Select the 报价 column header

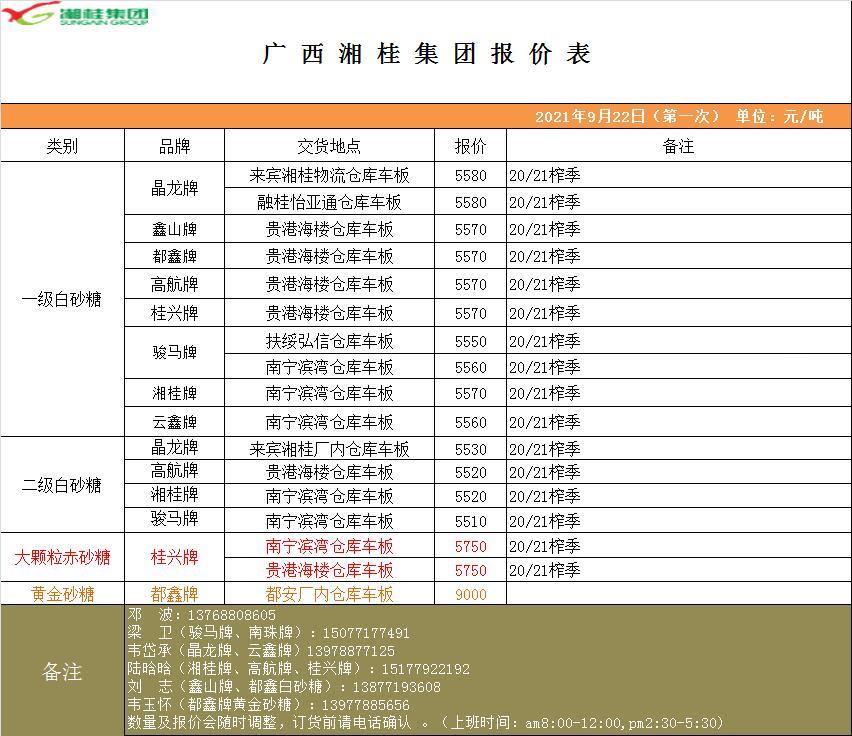point(470,146)
